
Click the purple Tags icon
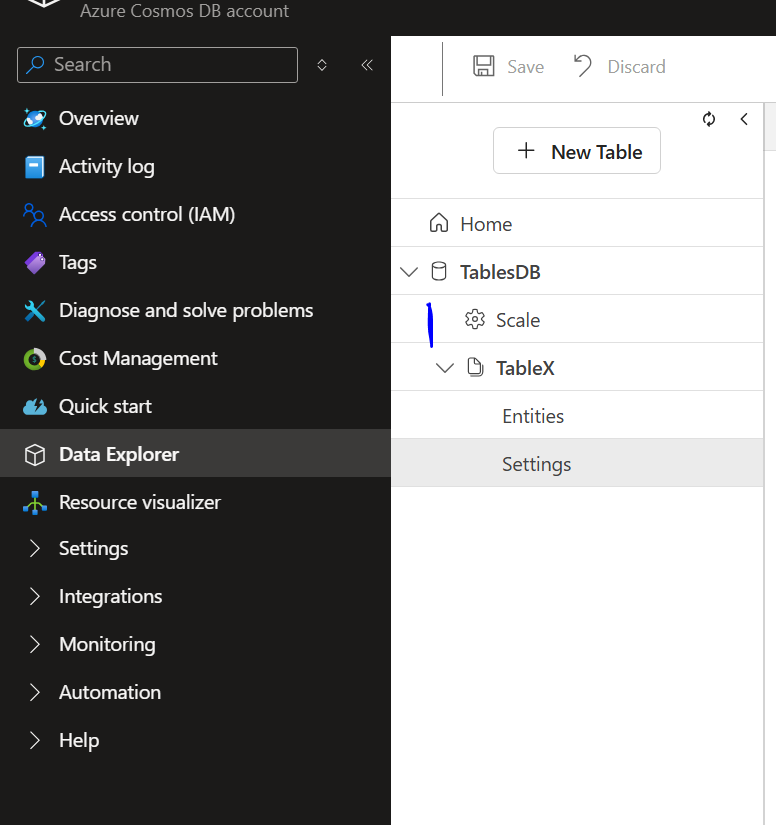pyautogui.click(x=35, y=263)
